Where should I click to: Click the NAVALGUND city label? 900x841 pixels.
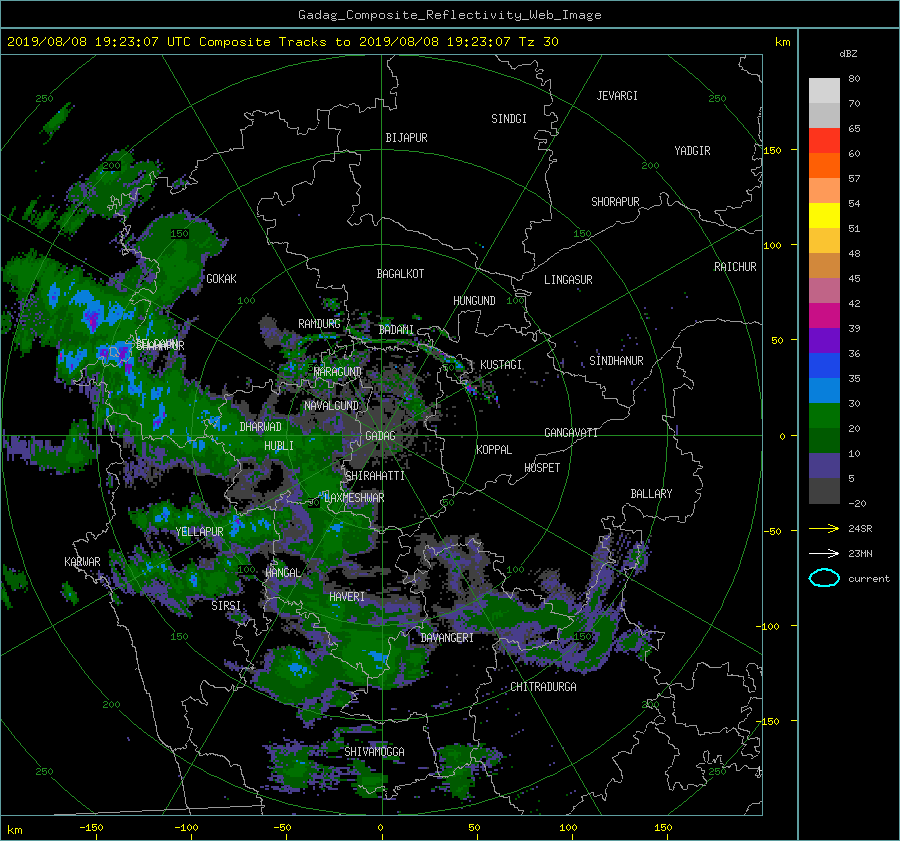331,406
